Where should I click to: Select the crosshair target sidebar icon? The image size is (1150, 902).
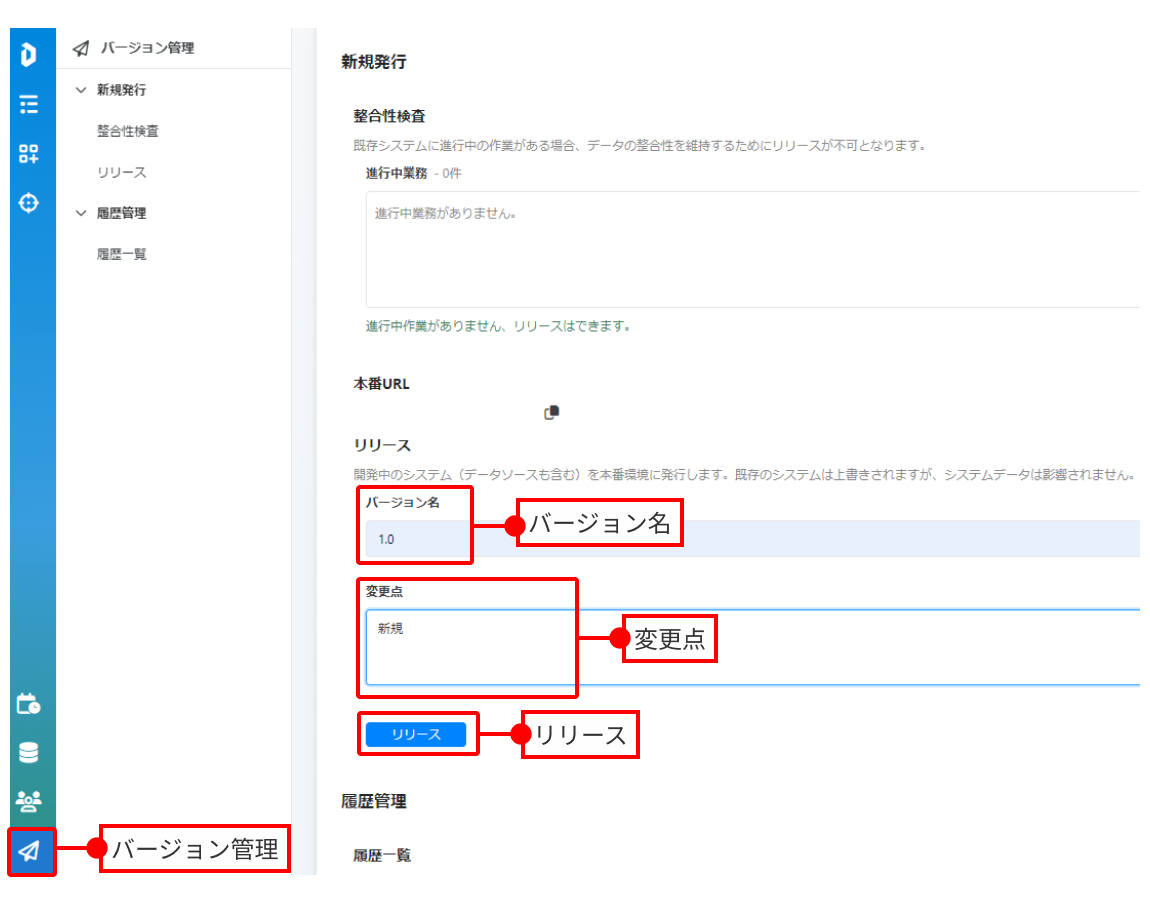click(x=29, y=203)
